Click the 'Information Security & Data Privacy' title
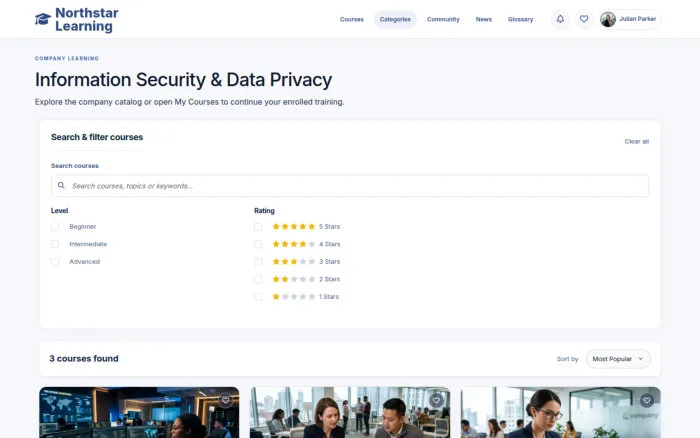Image resolution: width=700 pixels, height=438 pixels. (x=183, y=80)
